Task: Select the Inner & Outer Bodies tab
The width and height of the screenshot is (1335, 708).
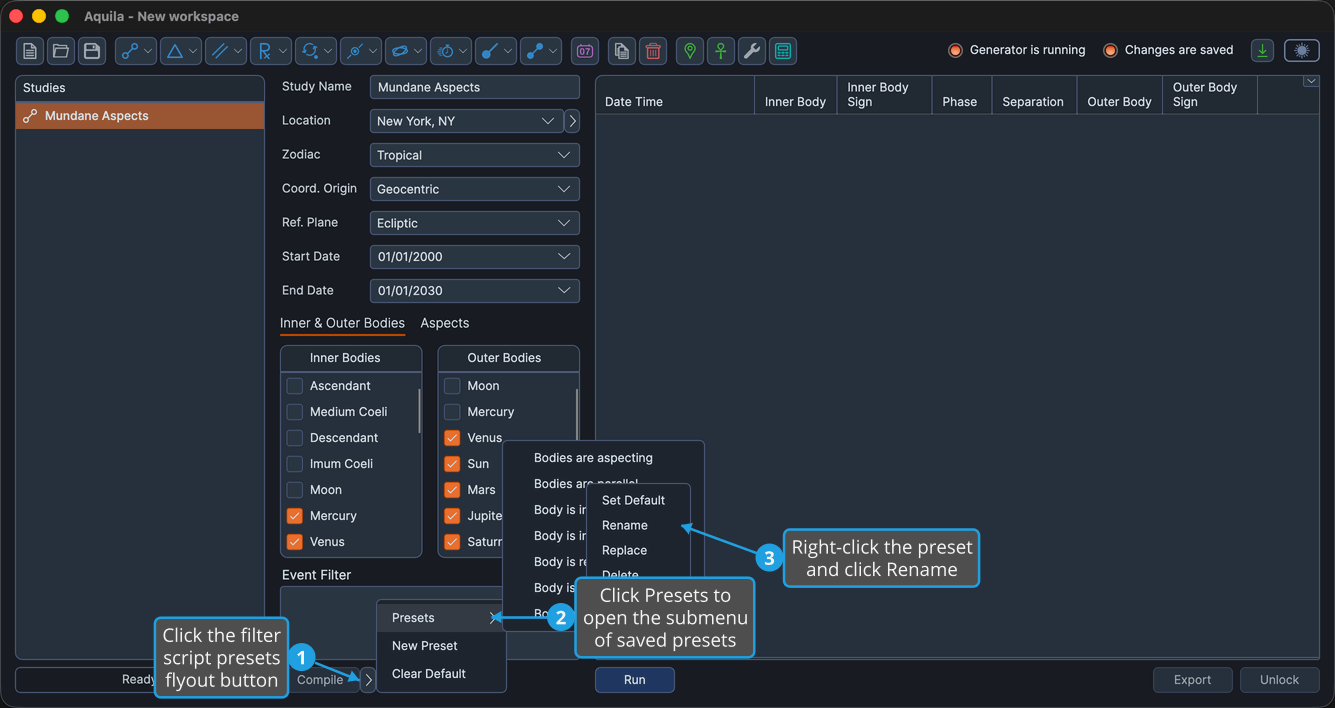Action: 342,323
